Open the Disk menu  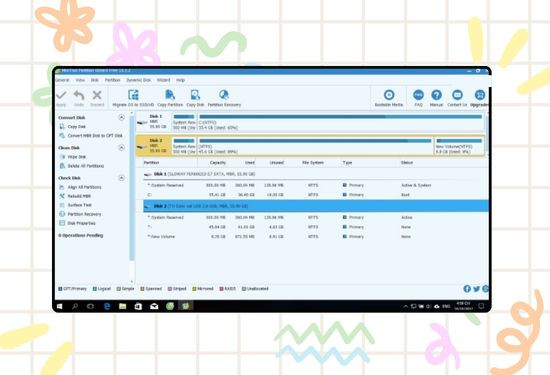coord(95,80)
